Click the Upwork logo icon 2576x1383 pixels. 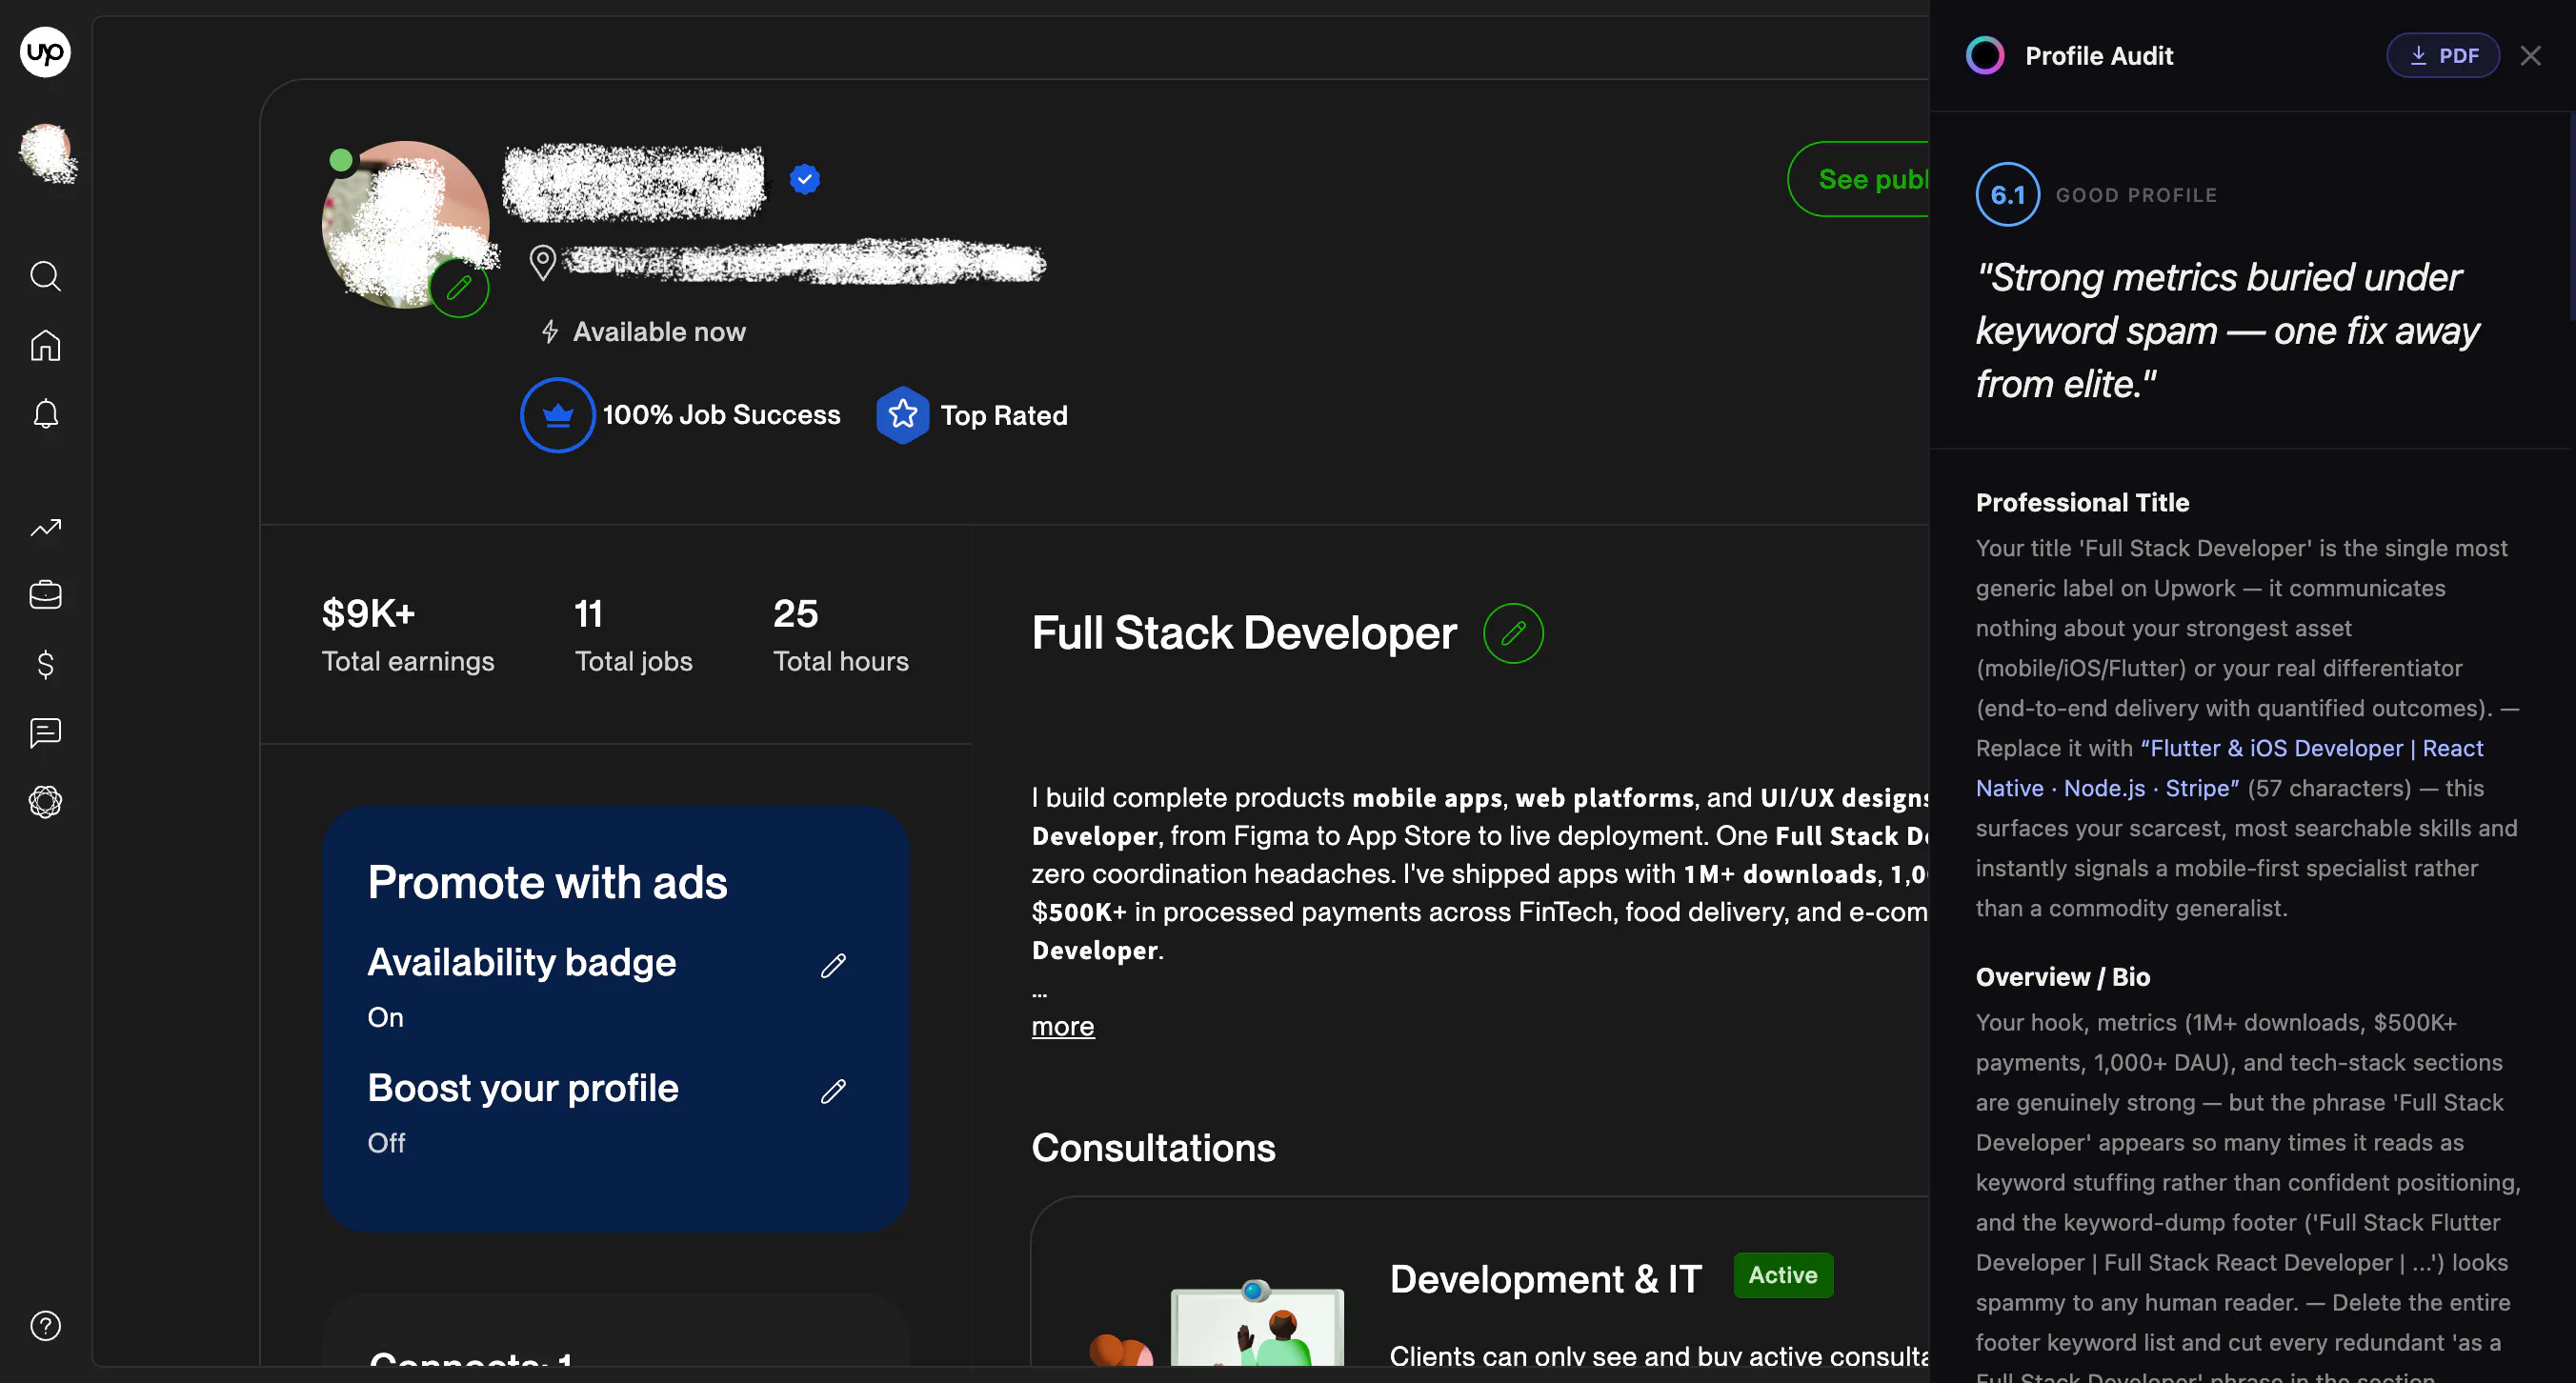(45, 52)
